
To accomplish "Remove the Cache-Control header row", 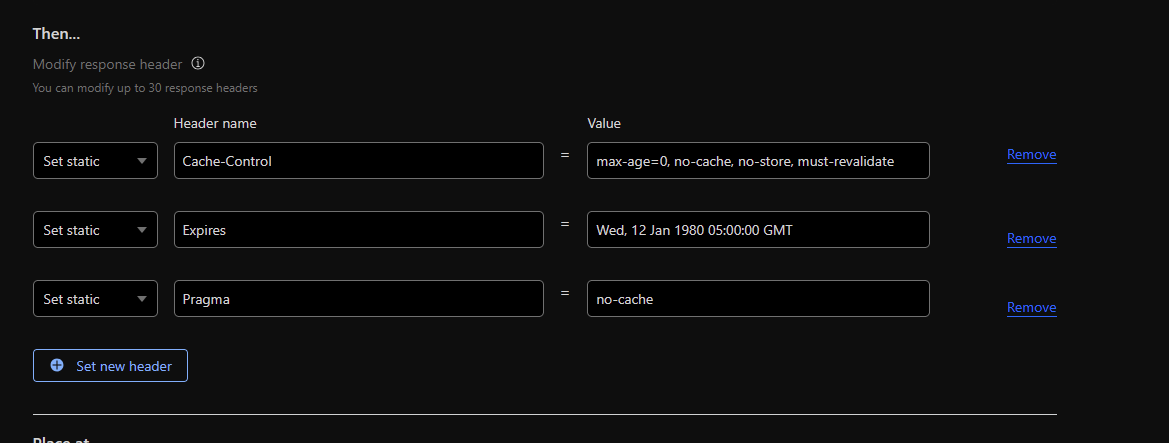I will tap(1031, 155).
